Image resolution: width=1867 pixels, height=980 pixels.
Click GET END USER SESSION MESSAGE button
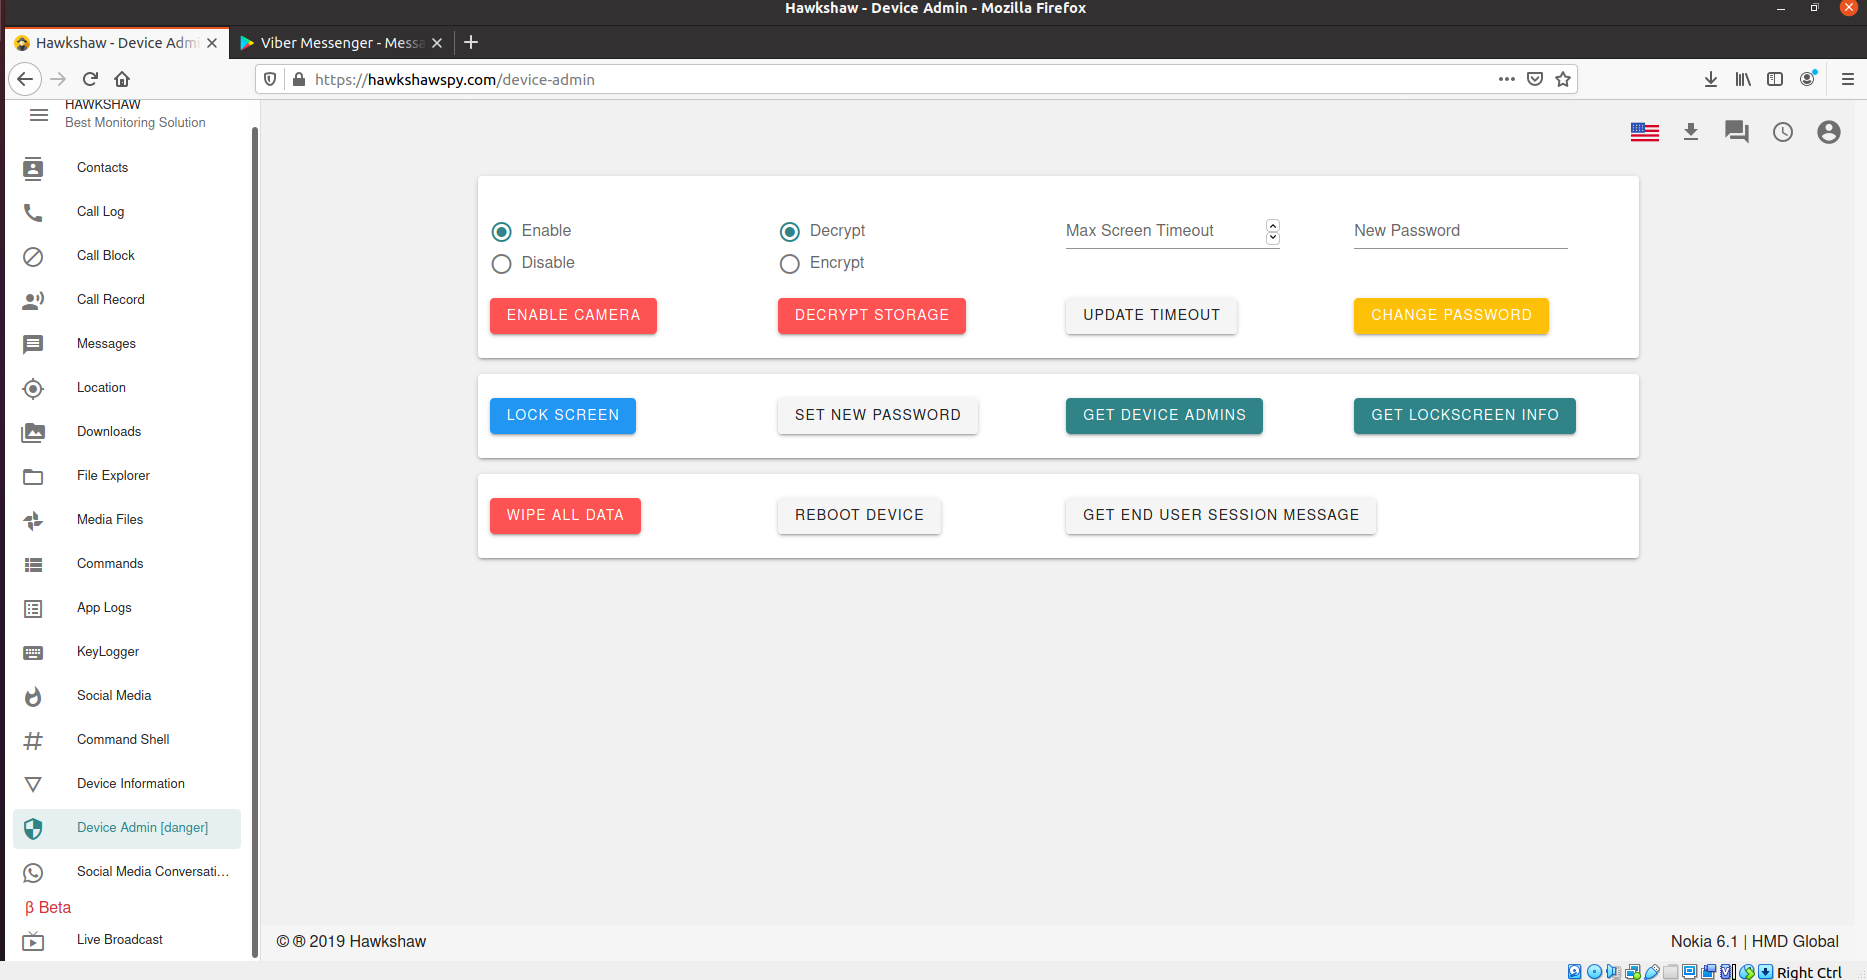1221,515
